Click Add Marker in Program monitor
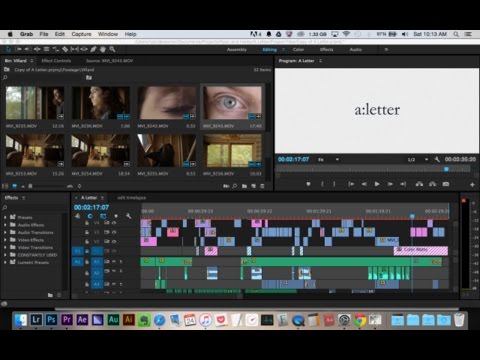 pos(308,184)
